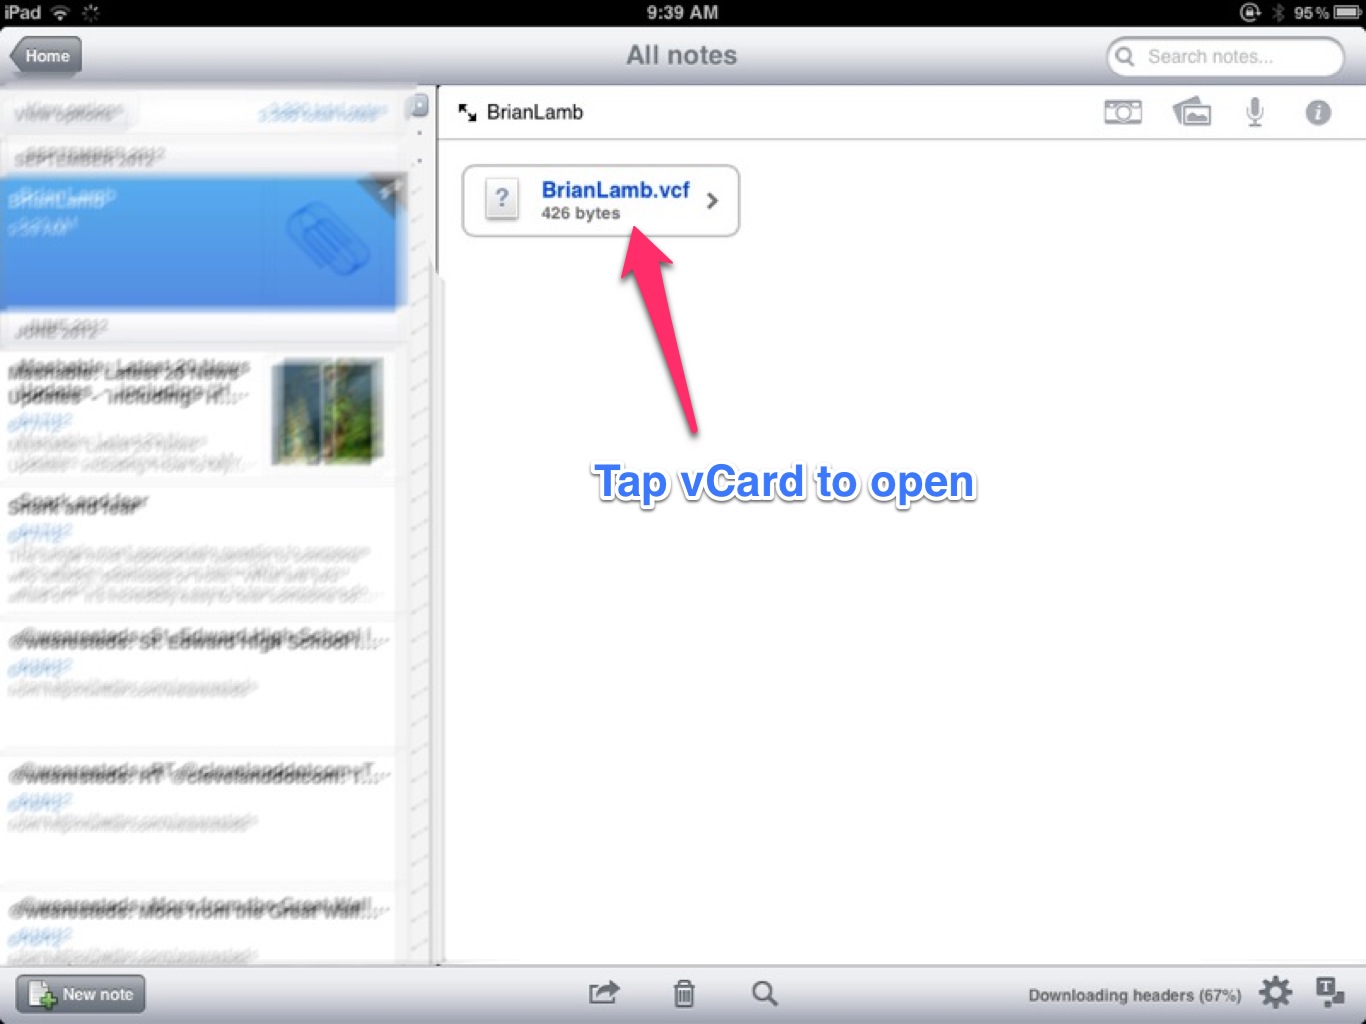Screen dimensions: 1366x1024
Task: Create a New note
Action: pos(80,993)
